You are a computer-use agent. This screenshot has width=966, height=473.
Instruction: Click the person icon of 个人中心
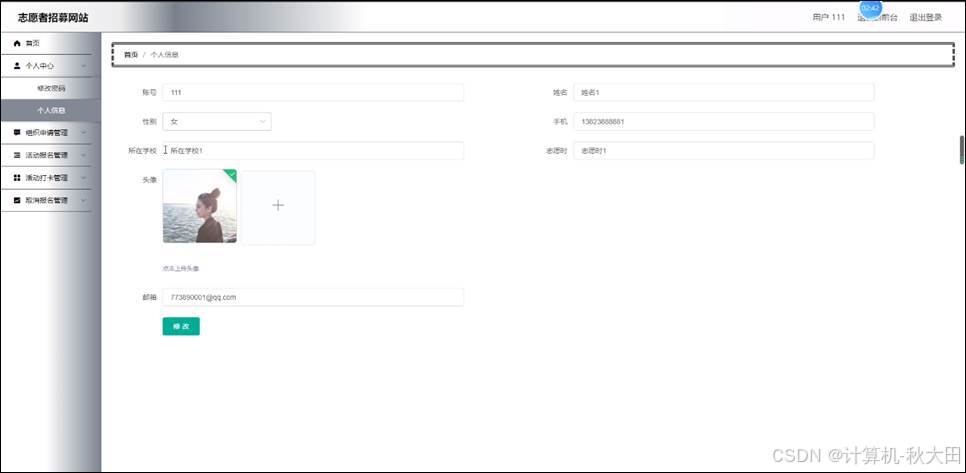[x=17, y=65]
